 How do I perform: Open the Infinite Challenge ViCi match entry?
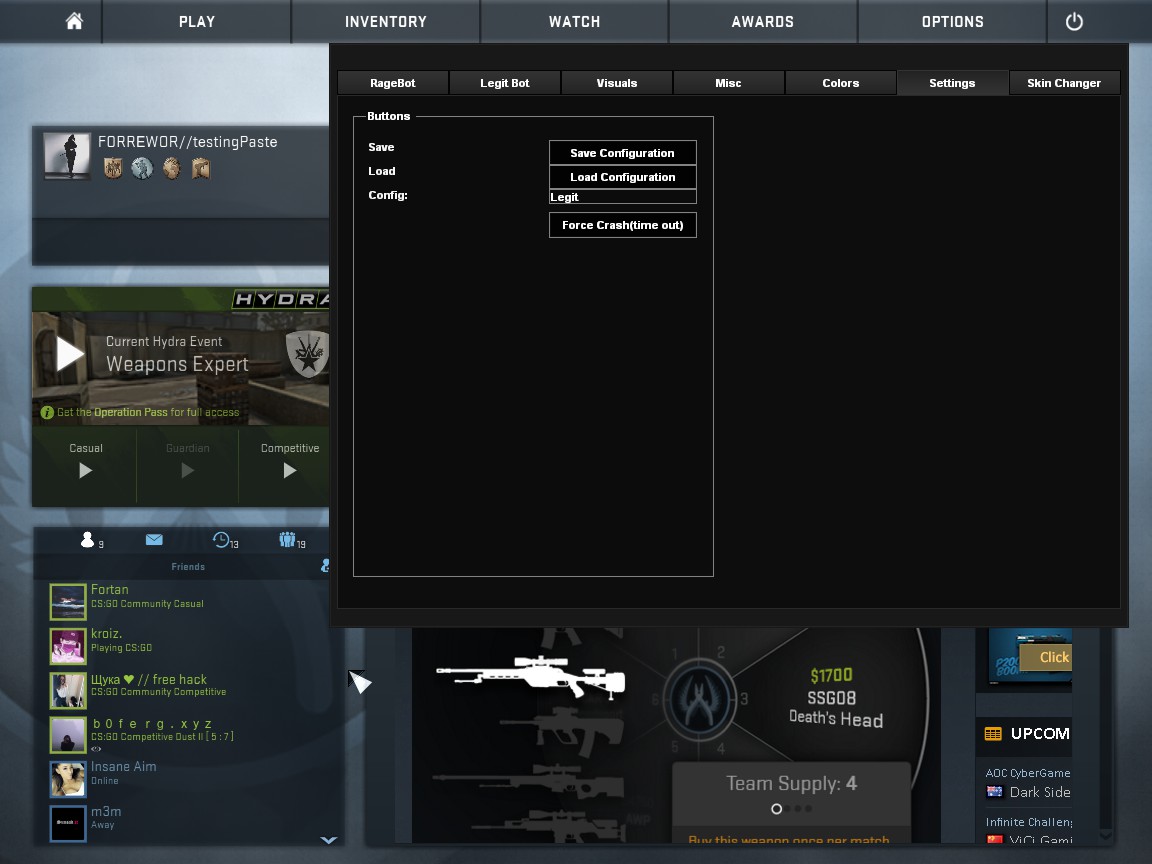click(1028, 831)
